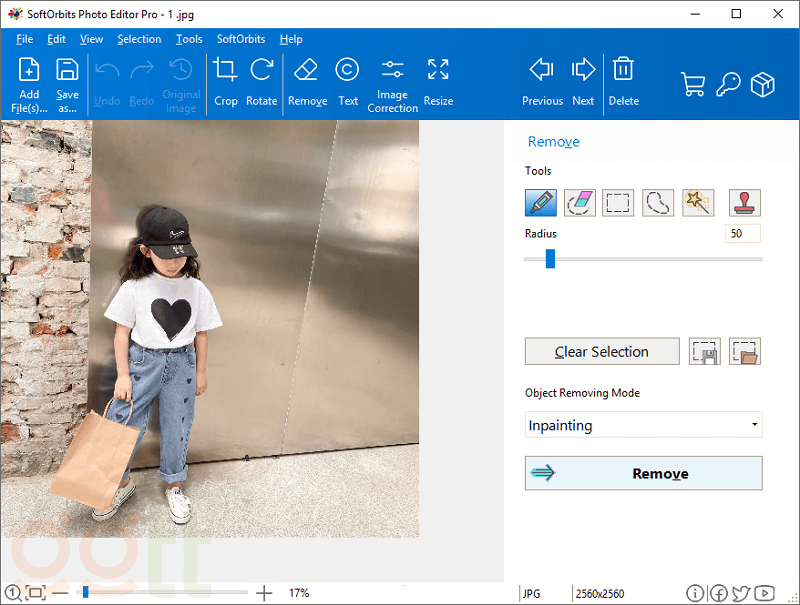Click the Radius slider handle
The image size is (800, 605).
(x=549, y=259)
